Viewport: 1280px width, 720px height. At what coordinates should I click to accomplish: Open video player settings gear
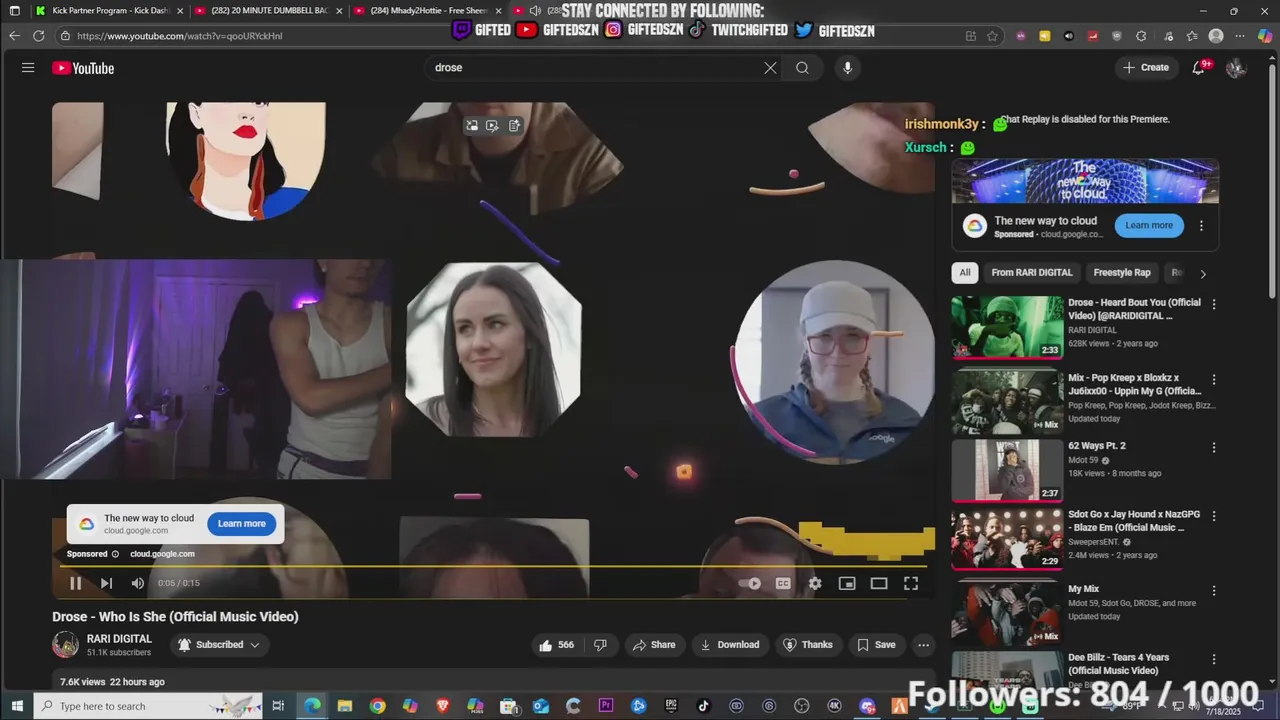[x=815, y=584]
